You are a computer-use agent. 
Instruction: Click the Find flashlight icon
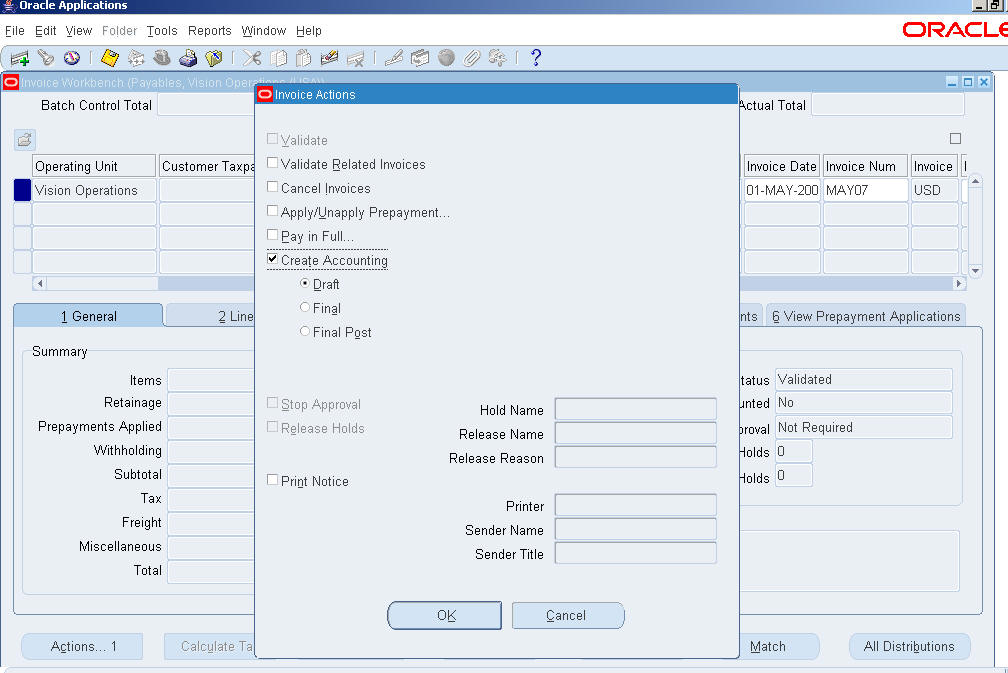(45, 58)
